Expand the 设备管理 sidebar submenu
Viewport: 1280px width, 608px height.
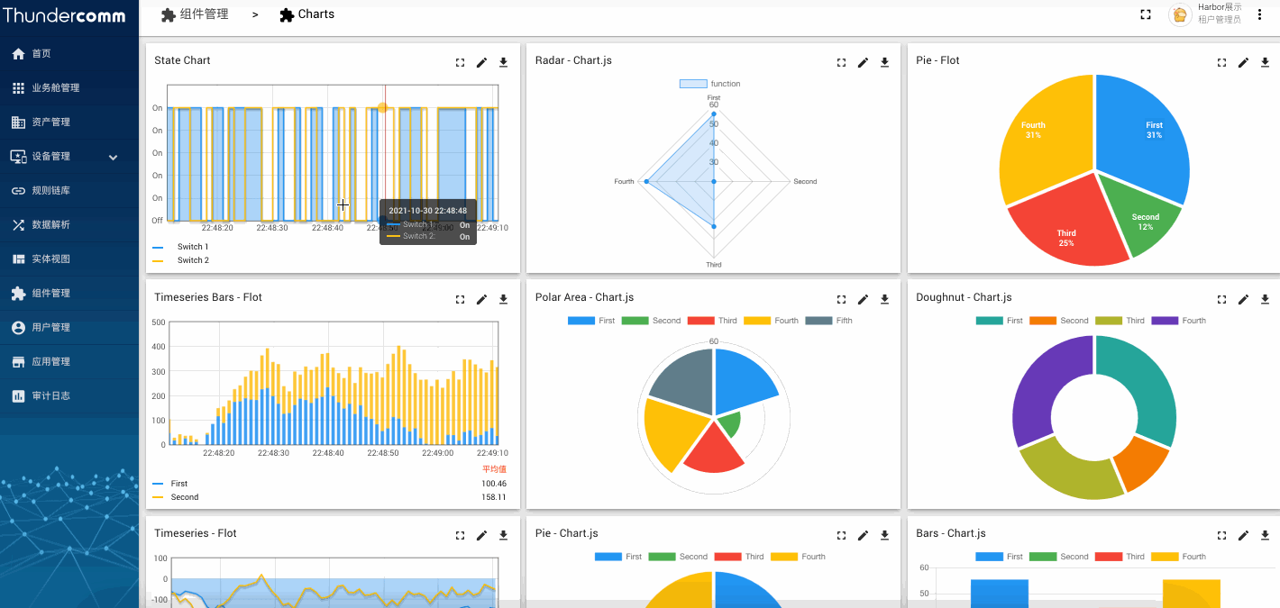coord(113,157)
